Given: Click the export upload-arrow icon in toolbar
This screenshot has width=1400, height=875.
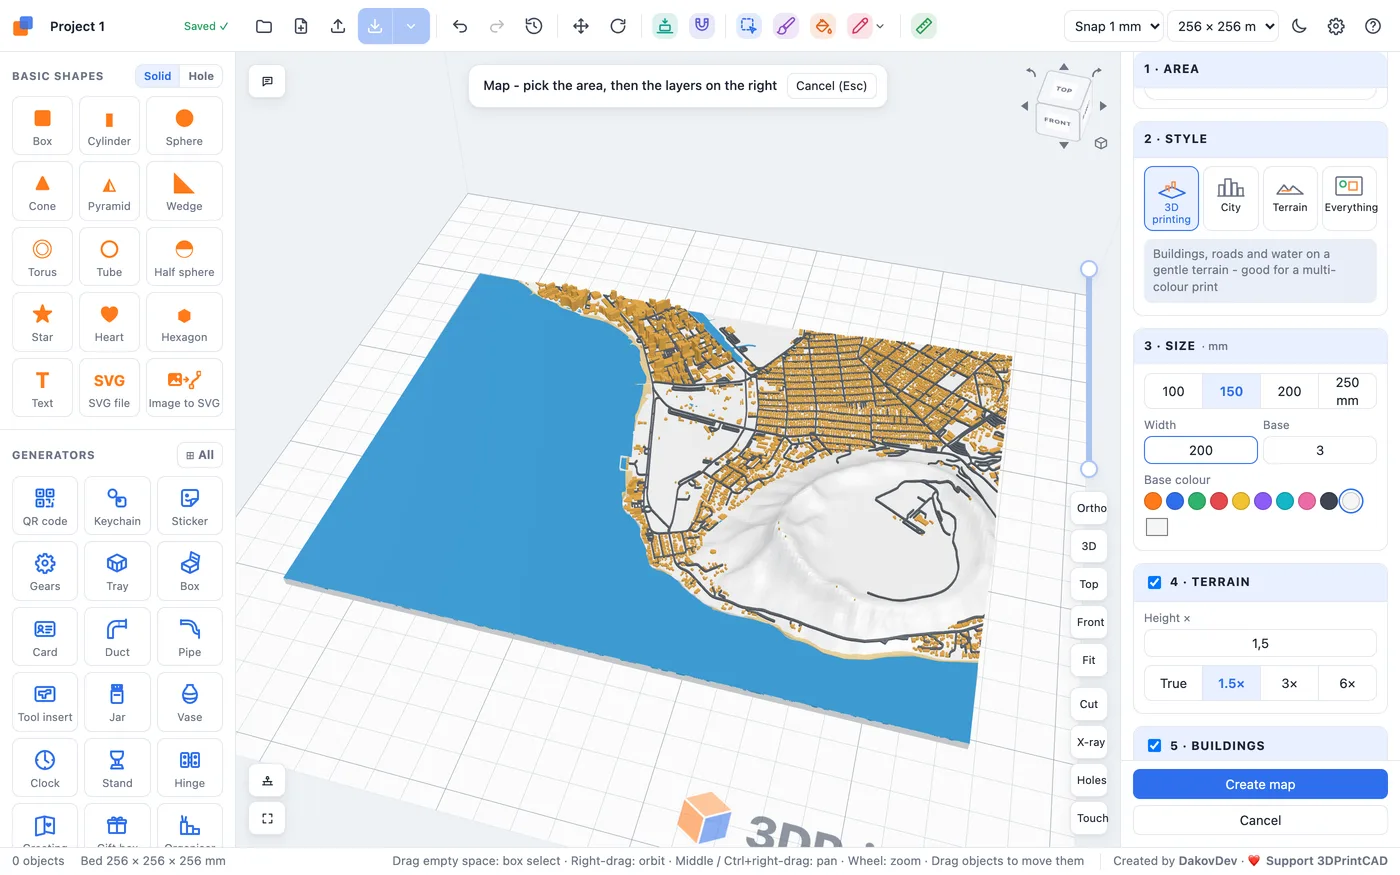Looking at the screenshot, I should tap(338, 26).
